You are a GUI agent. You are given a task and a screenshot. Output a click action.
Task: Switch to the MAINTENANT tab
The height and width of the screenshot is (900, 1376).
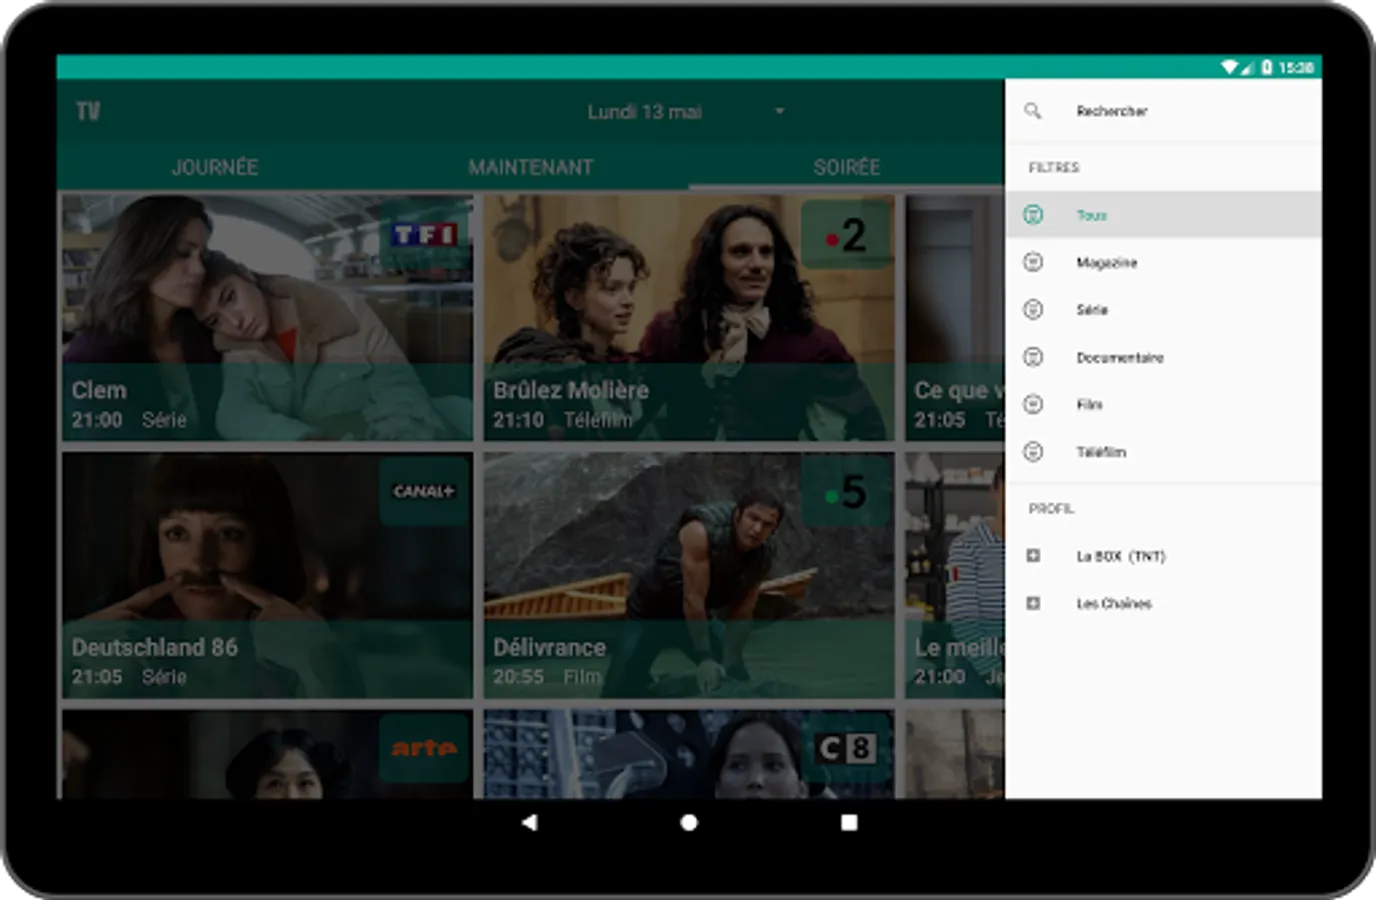click(531, 167)
